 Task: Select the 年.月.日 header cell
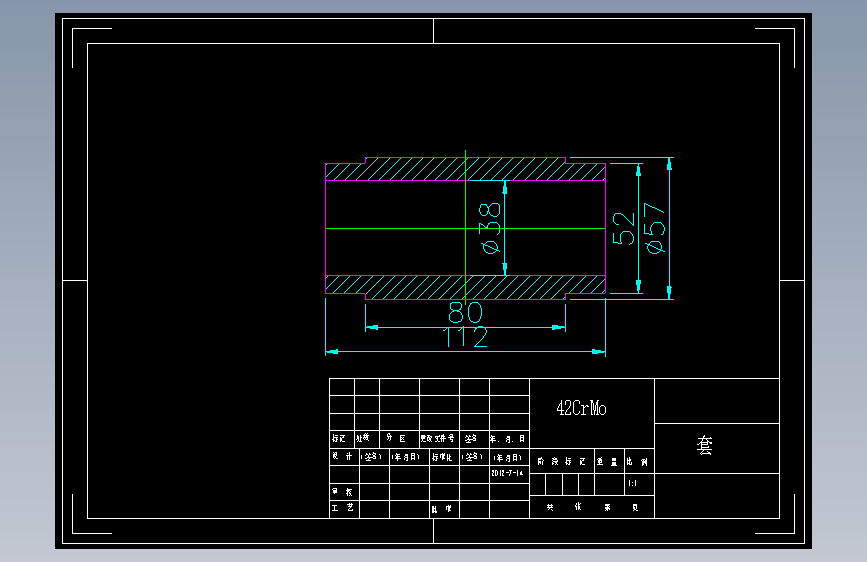coord(507,439)
